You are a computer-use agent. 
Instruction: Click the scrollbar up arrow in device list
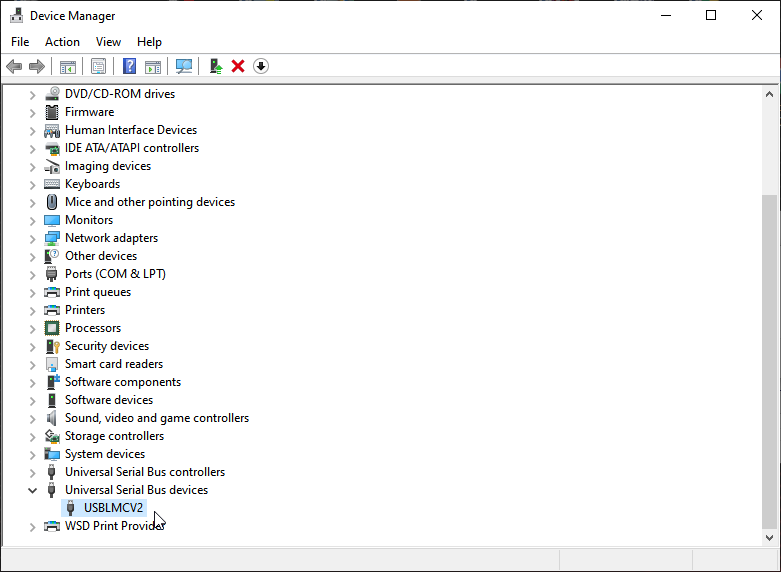(x=769, y=94)
